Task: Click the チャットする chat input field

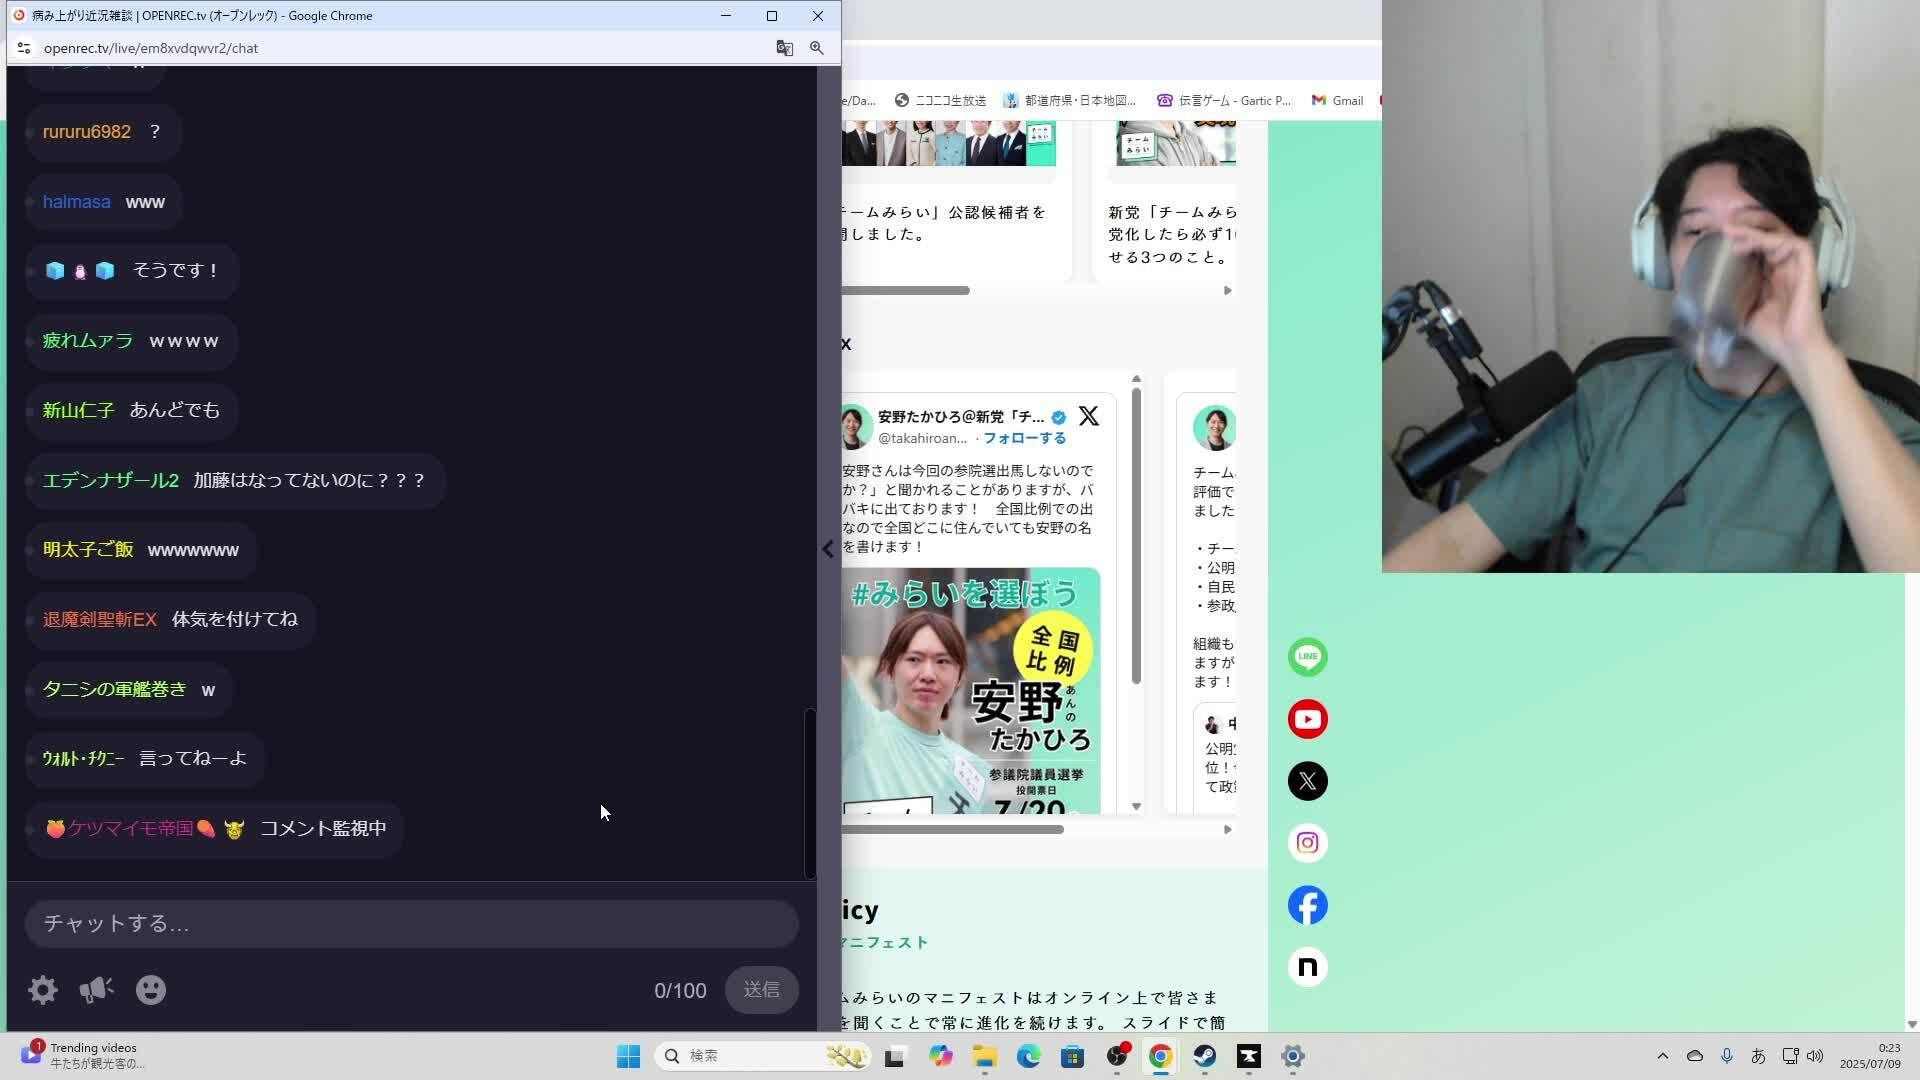Action: coord(412,923)
